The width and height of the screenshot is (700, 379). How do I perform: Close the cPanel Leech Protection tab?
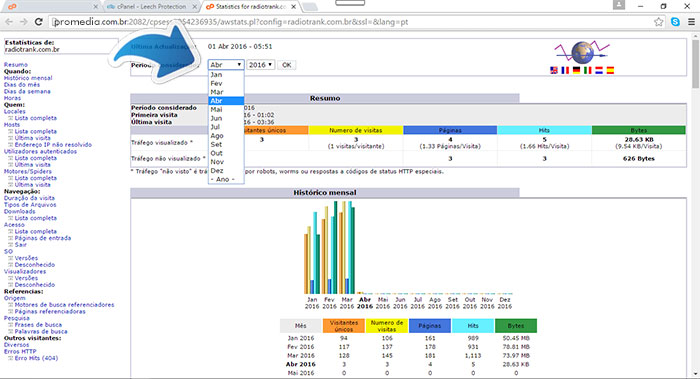tap(194, 7)
